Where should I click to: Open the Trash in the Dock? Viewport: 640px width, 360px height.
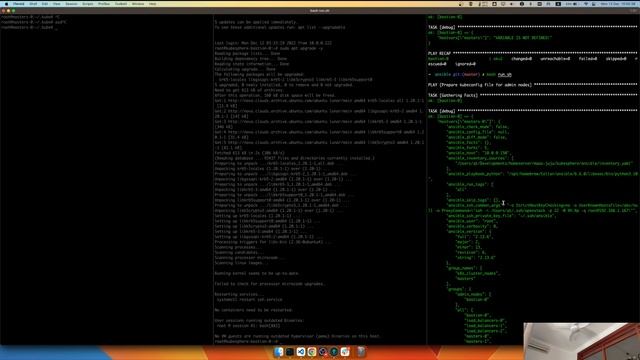pos(361,351)
